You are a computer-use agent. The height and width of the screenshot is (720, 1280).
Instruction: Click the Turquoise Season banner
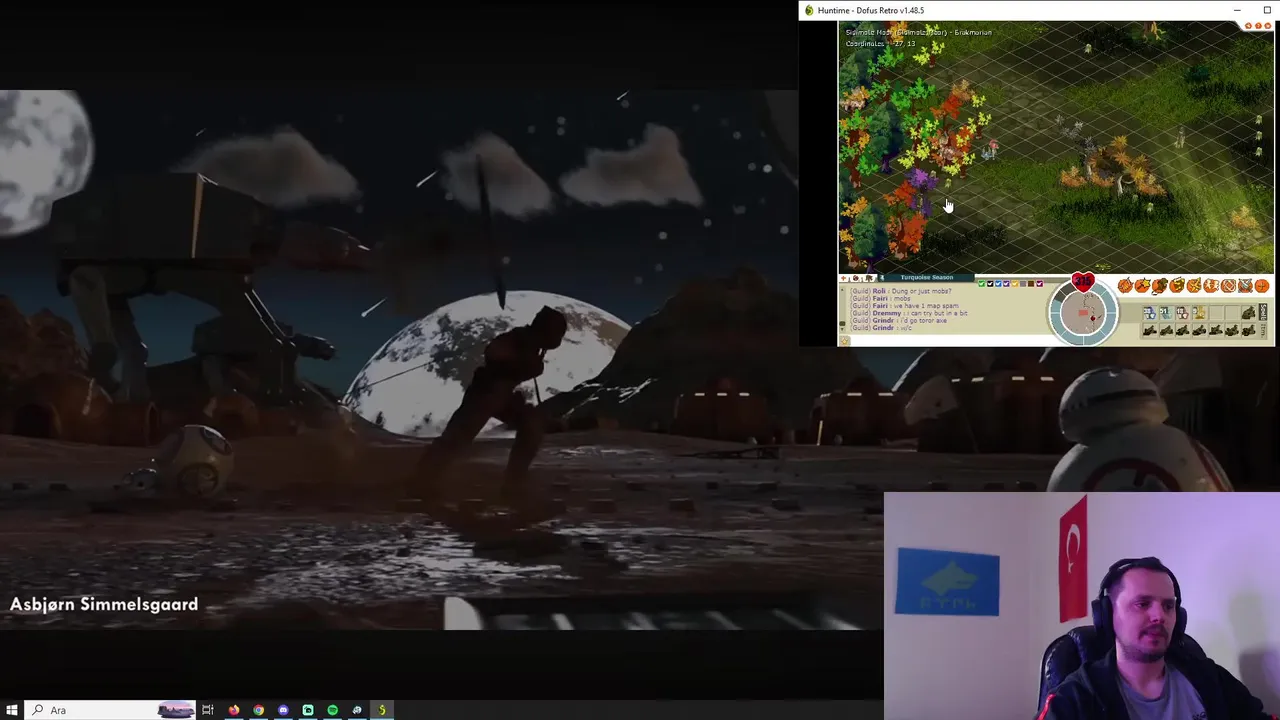pos(927,277)
